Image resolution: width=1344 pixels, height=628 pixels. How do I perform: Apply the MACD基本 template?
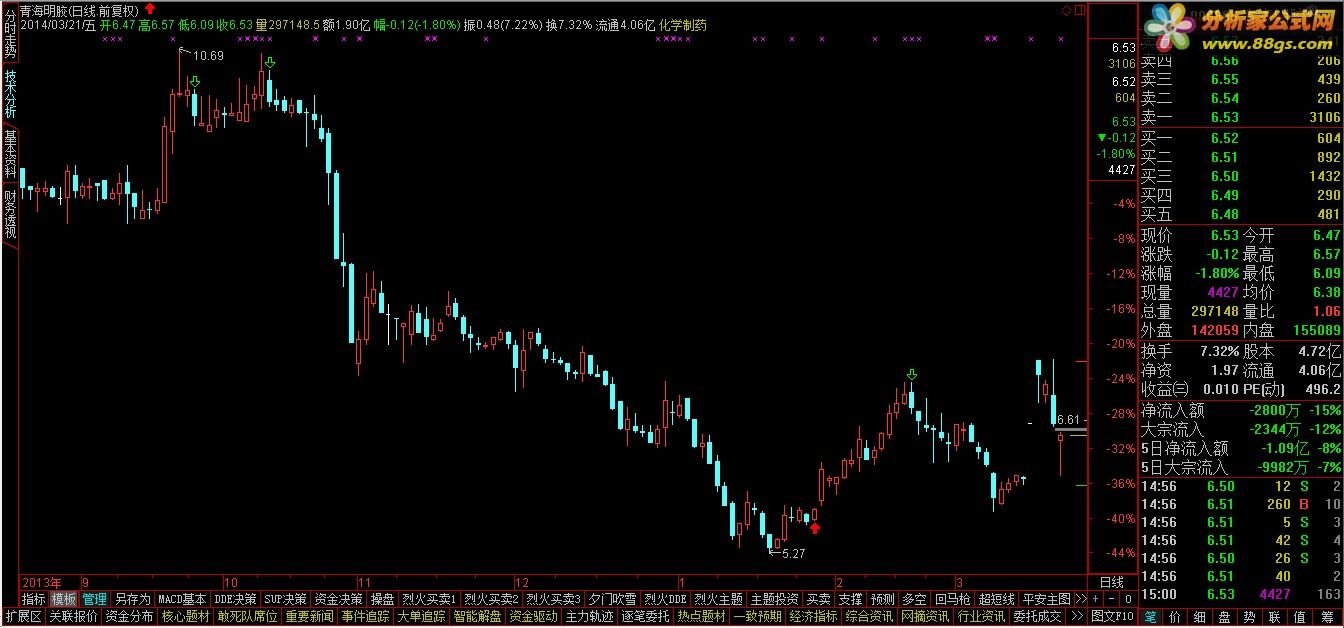pyautogui.click(x=182, y=599)
